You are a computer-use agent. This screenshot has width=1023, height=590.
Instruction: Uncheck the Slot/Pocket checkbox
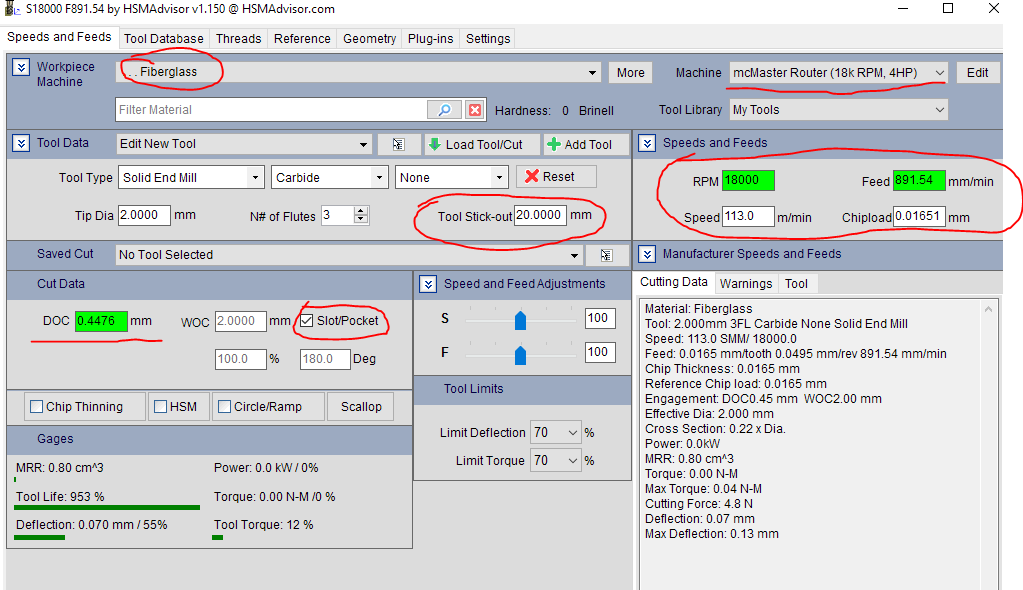point(307,321)
